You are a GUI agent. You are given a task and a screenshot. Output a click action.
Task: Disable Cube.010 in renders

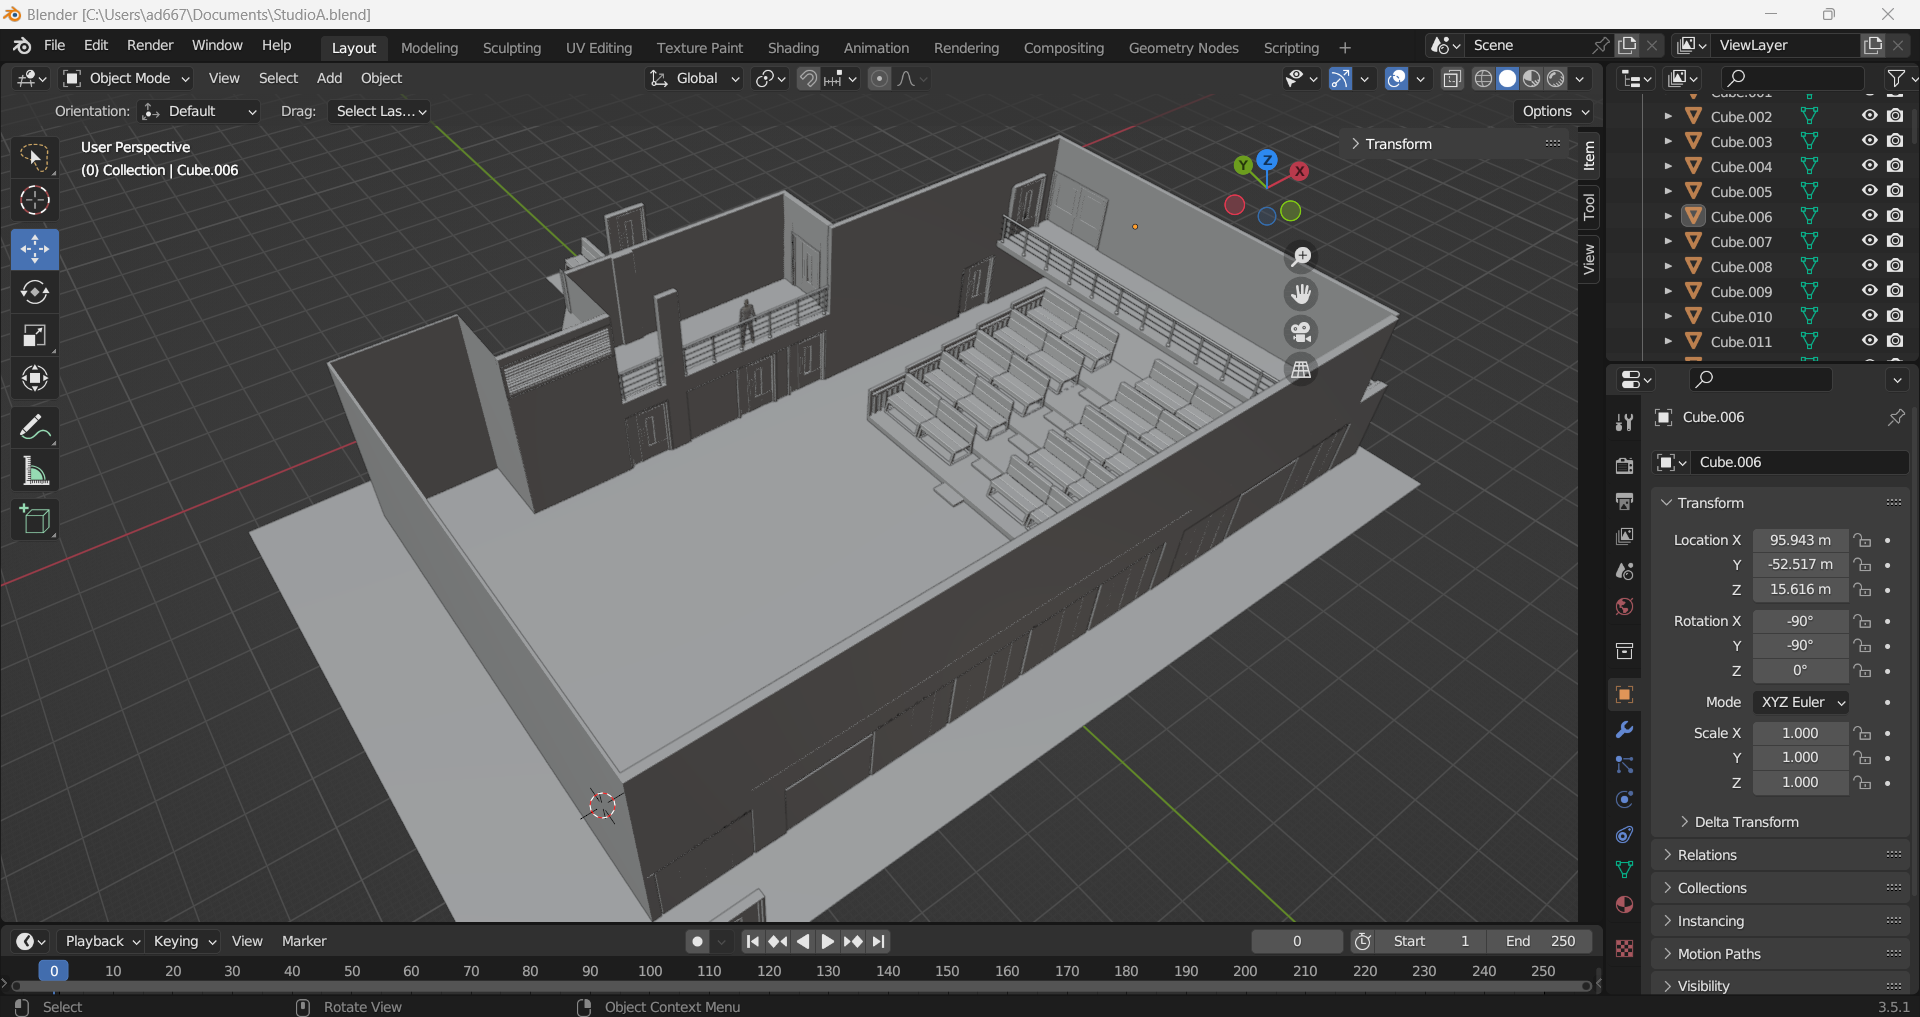pos(1895,316)
